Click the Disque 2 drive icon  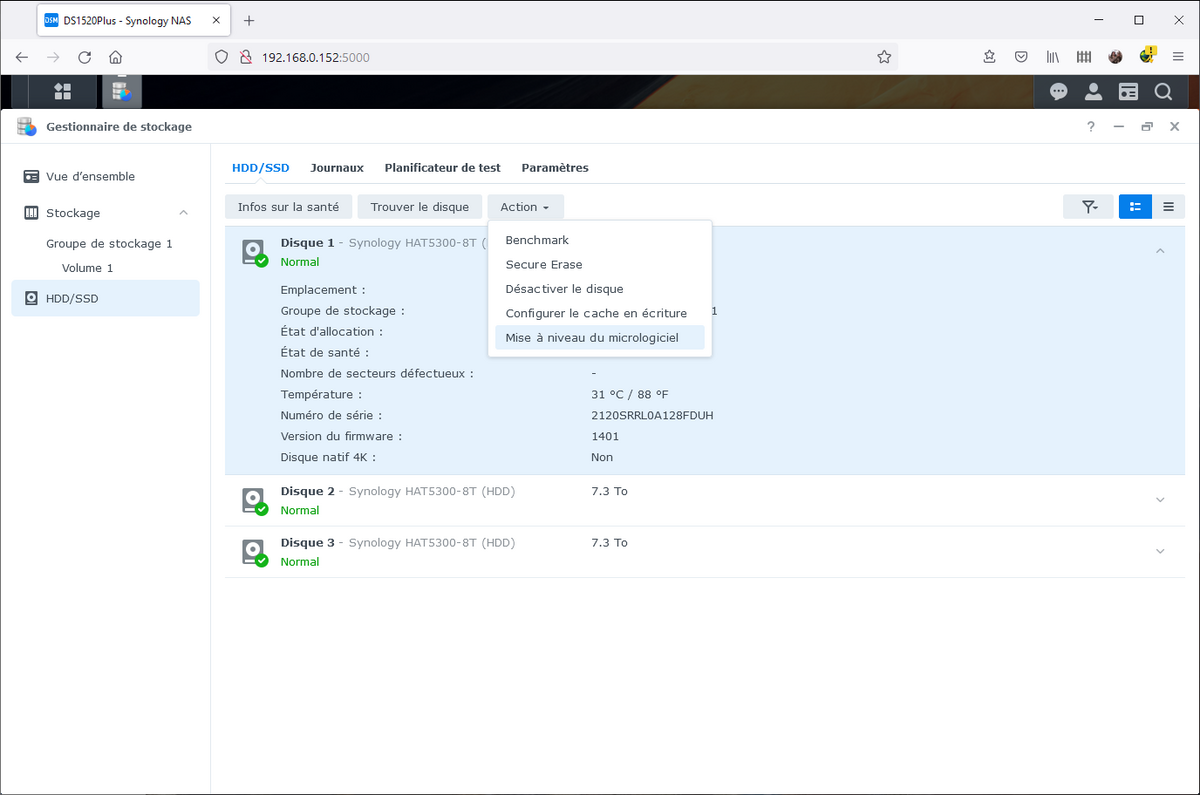pyautogui.click(x=254, y=500)
